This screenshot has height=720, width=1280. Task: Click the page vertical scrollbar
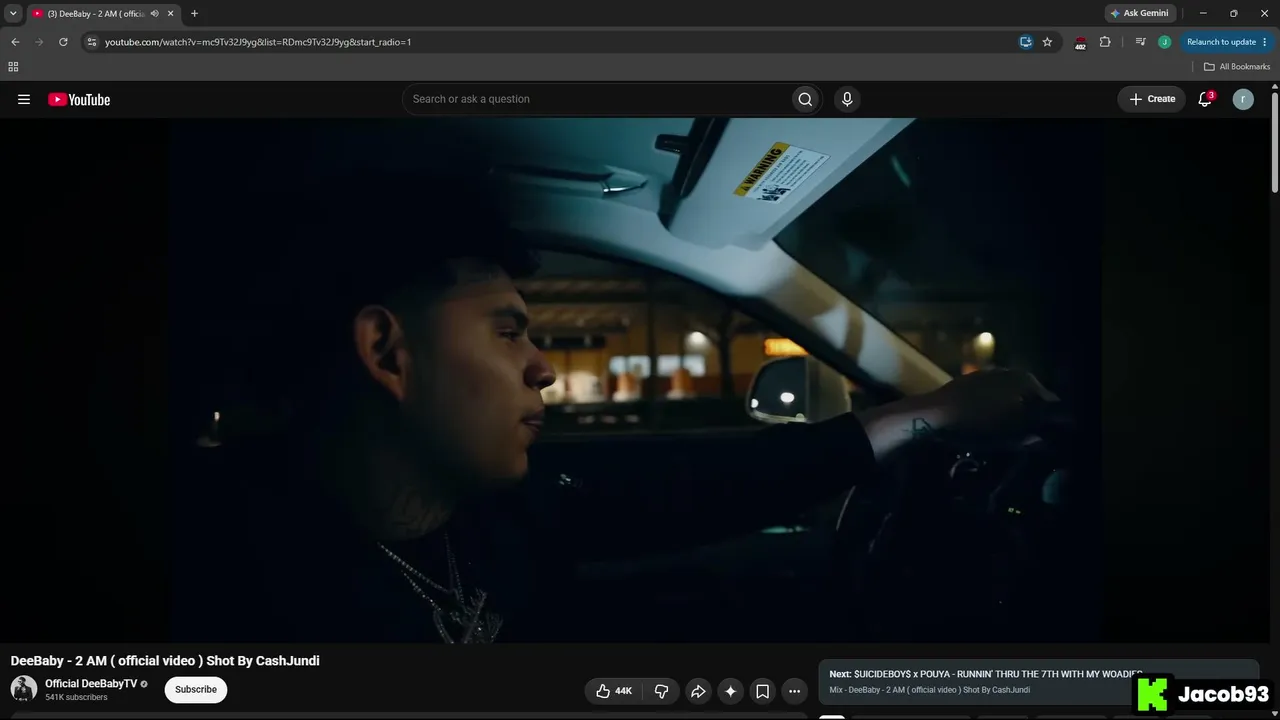tap(1274, 140)
